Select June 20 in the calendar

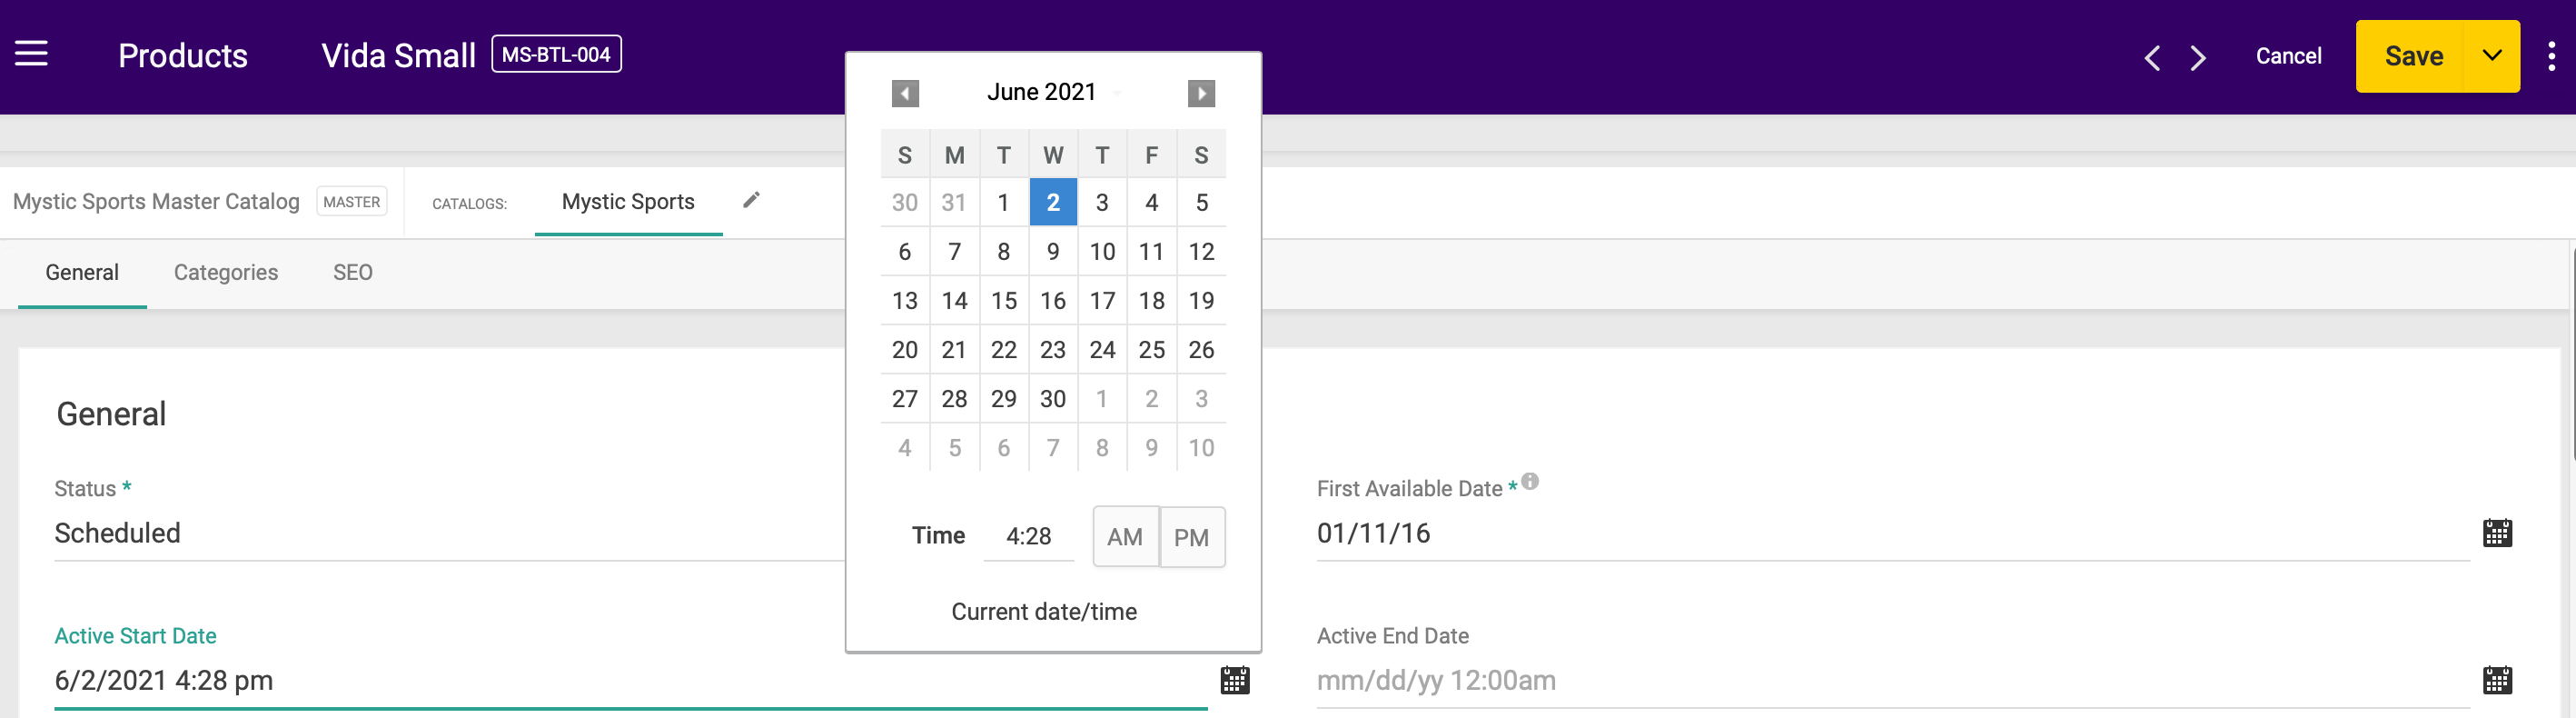coord(905,349)
